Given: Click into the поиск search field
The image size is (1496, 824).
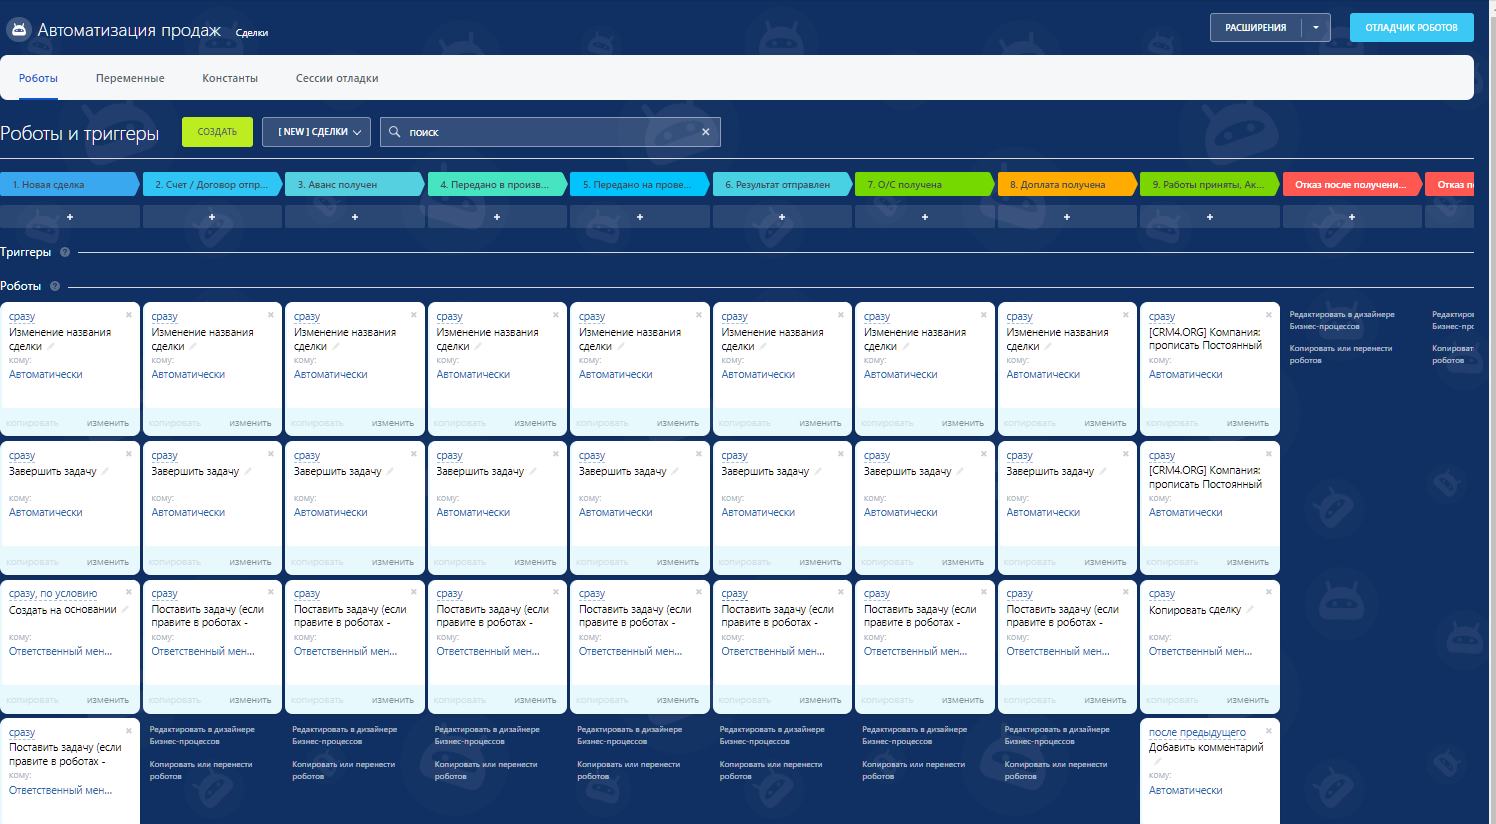Looking at the screenshot, I should 550,132.
